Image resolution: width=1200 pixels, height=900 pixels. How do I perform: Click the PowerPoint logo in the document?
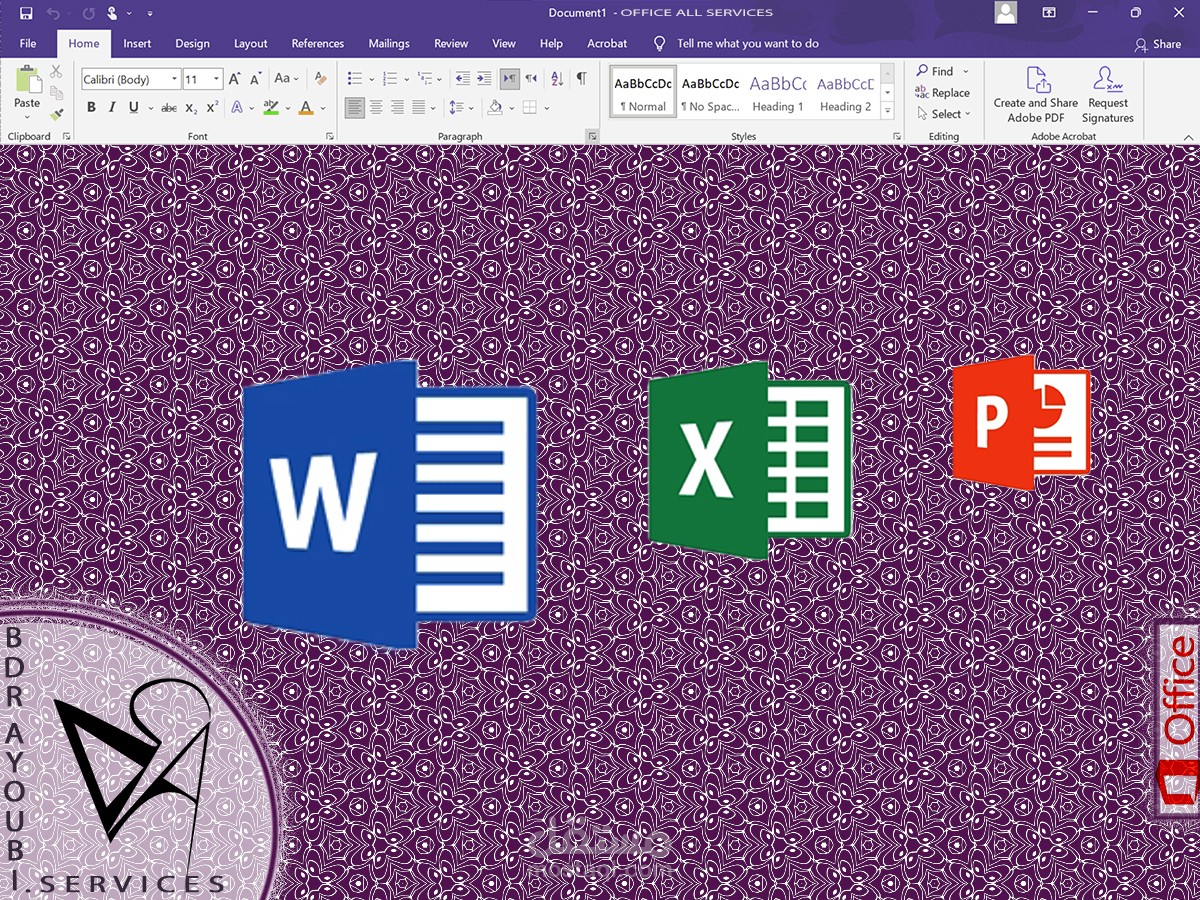click(1021, 421)
